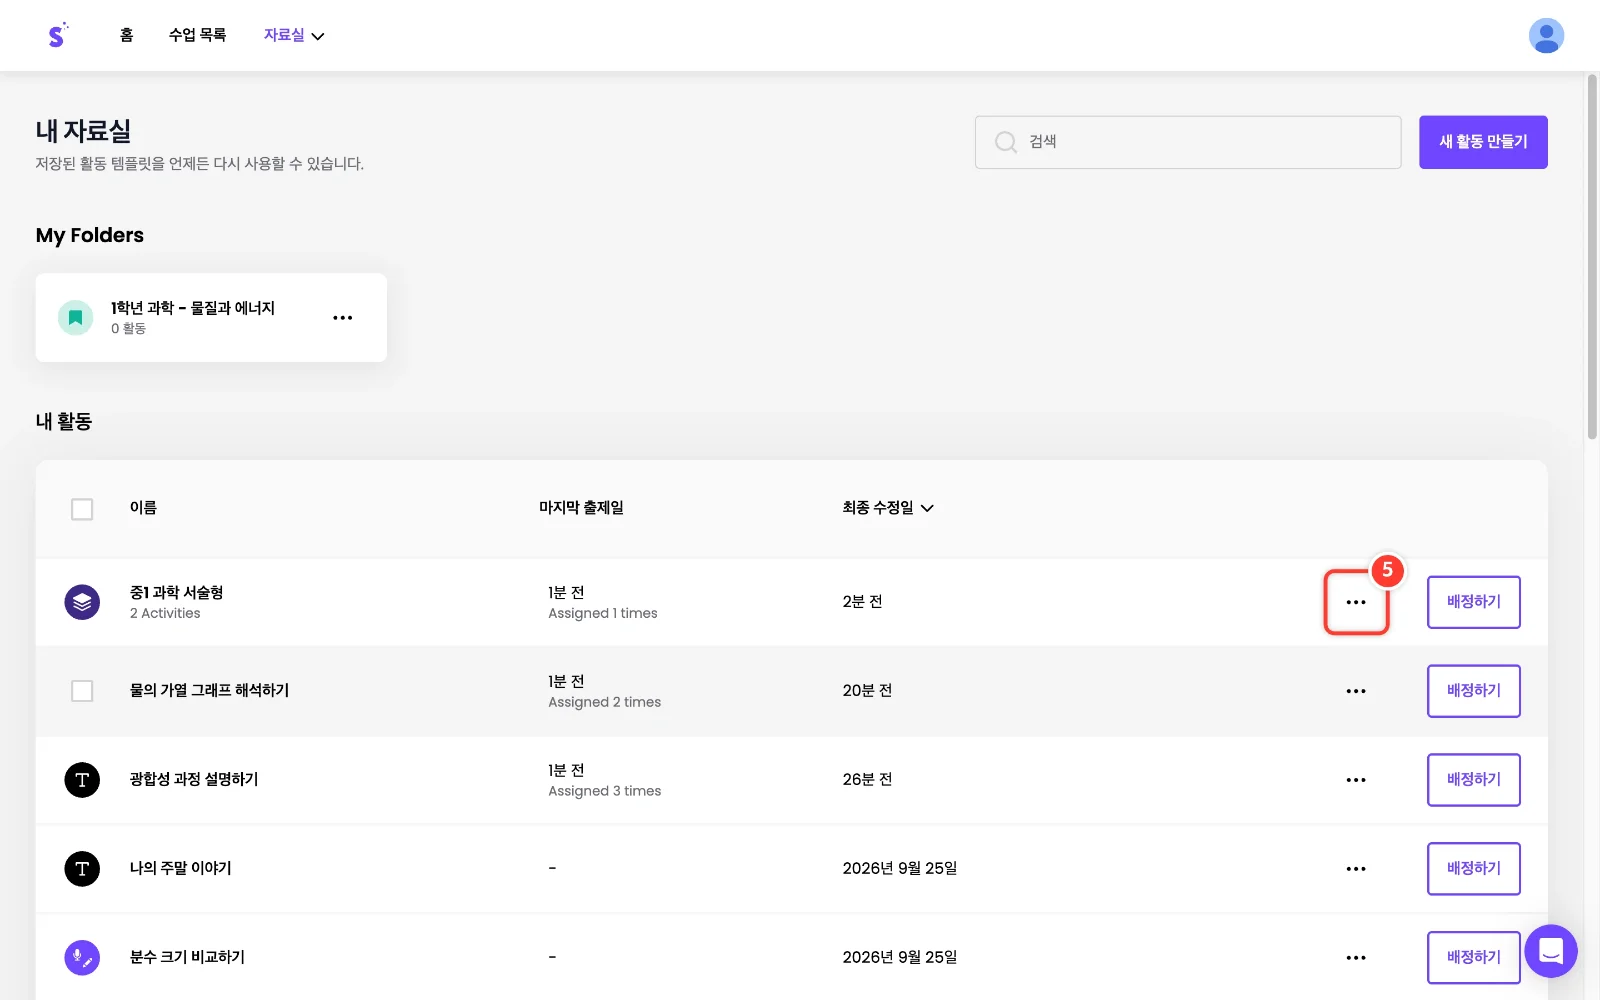Click the T icon for 나의 주말 이야기

tap(82, 869)
